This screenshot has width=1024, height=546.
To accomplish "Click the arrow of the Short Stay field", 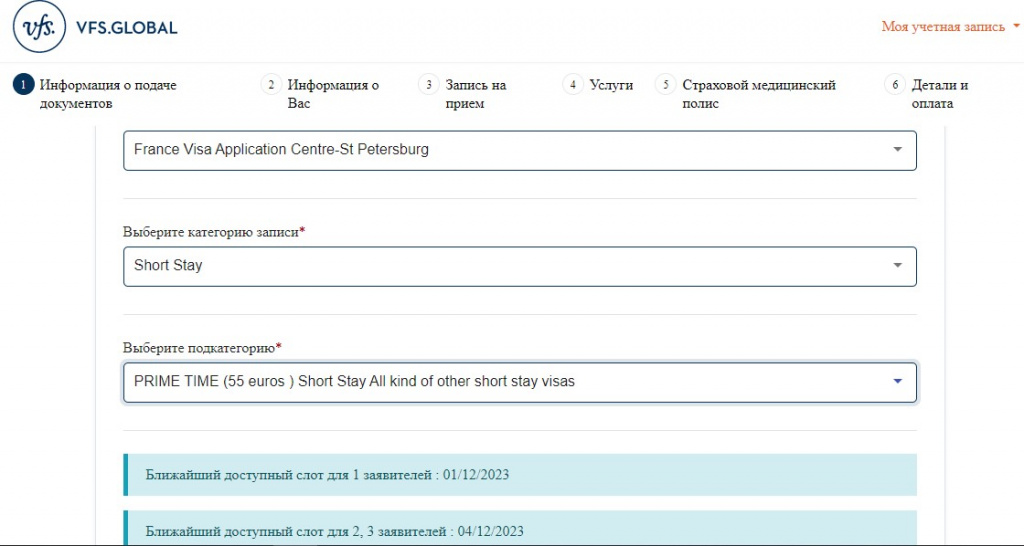I will (897, 265).
